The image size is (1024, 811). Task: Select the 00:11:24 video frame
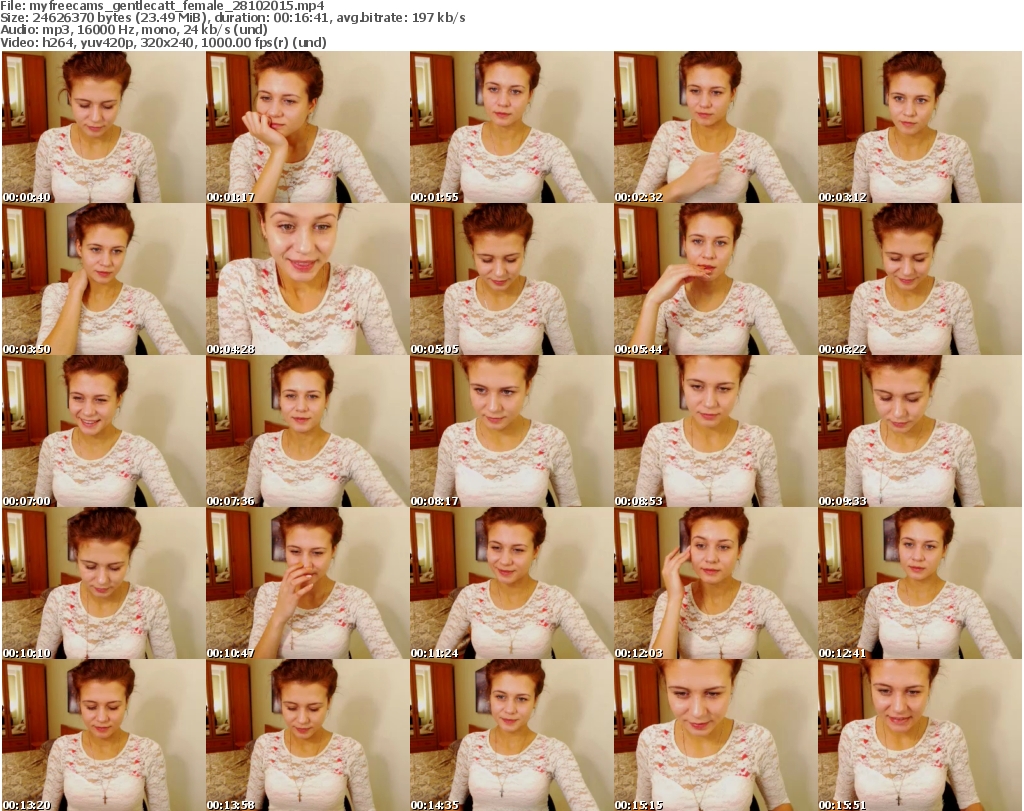coord(511,584)
